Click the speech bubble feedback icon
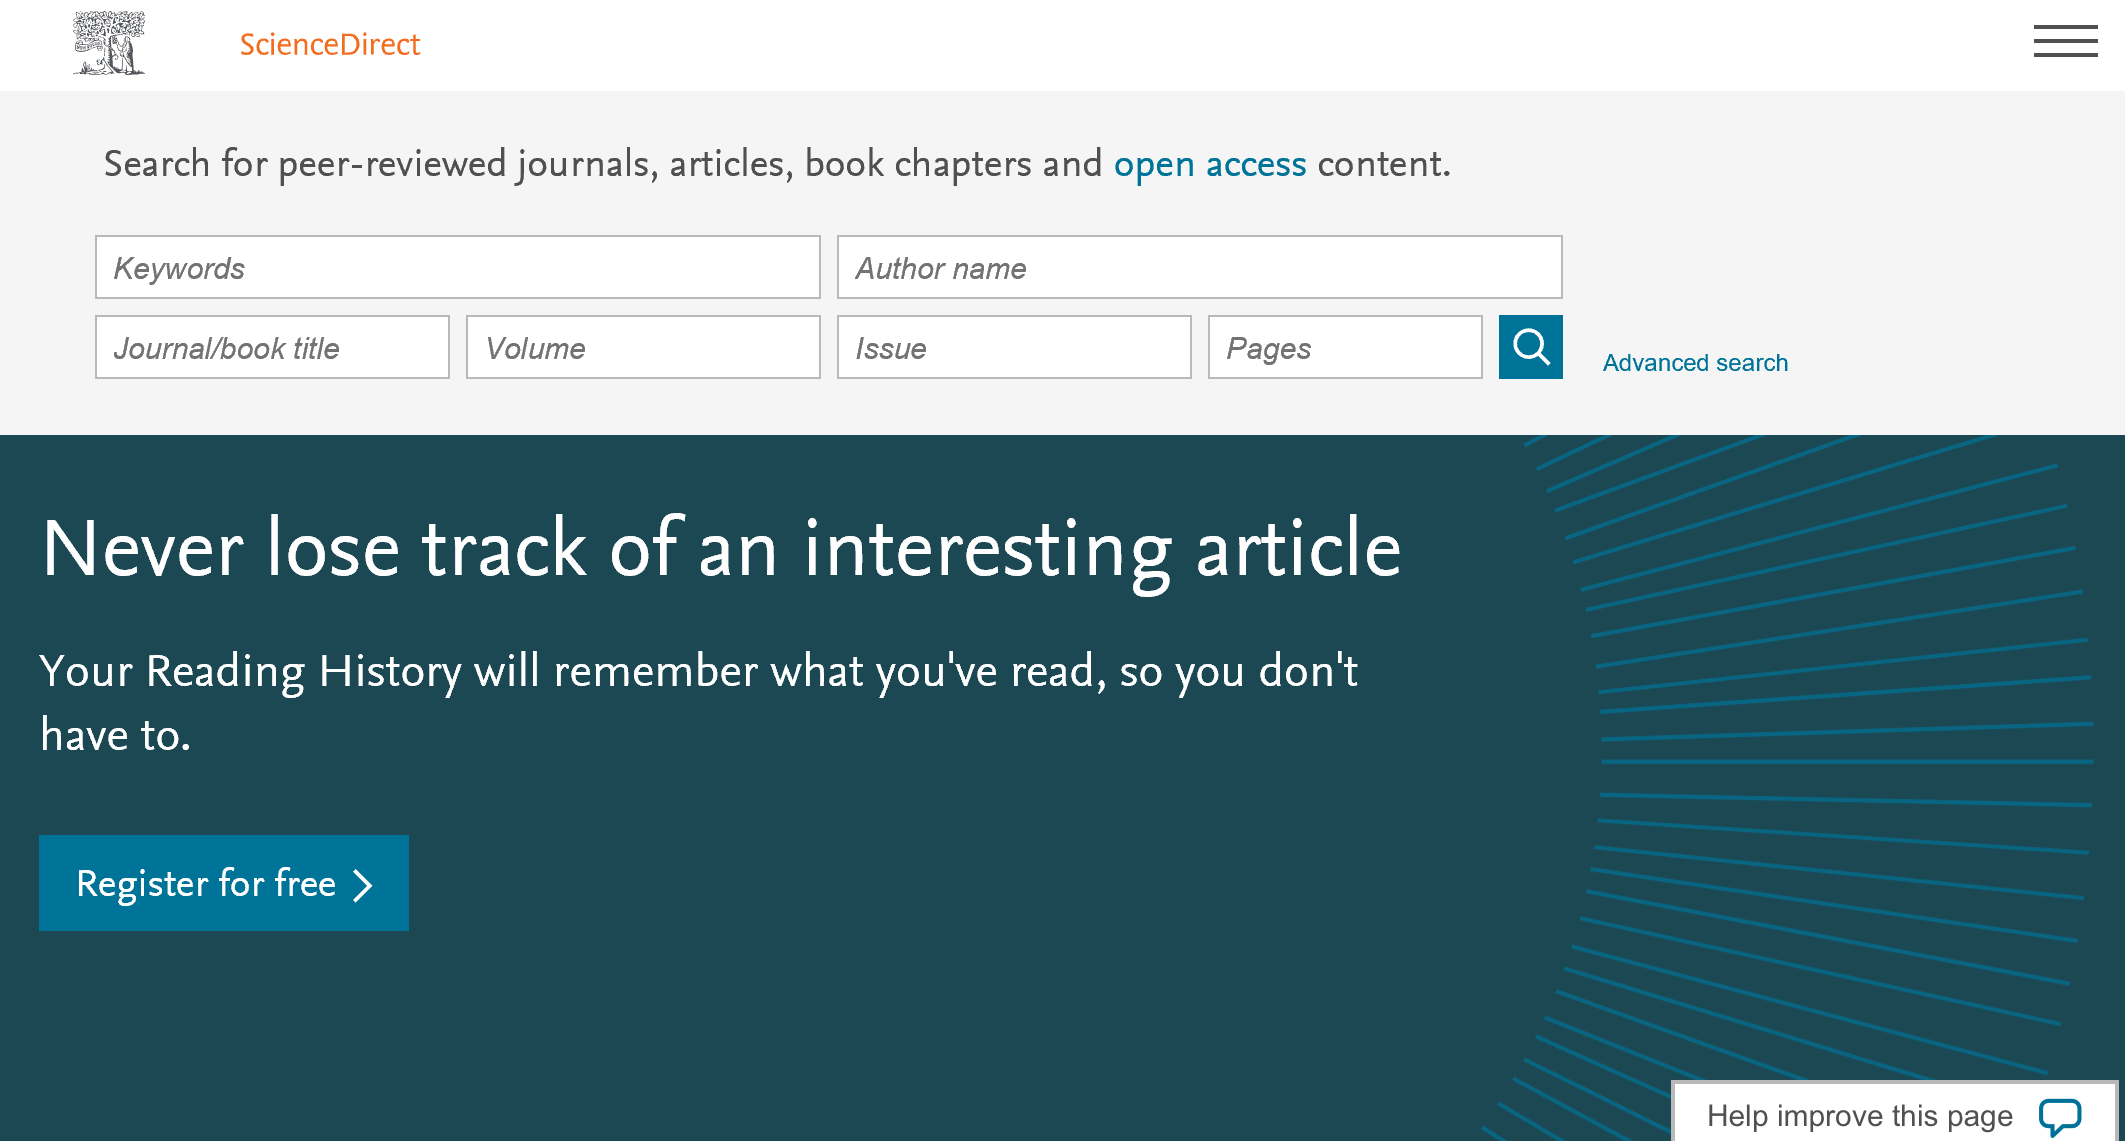 click(2059, 1116)
